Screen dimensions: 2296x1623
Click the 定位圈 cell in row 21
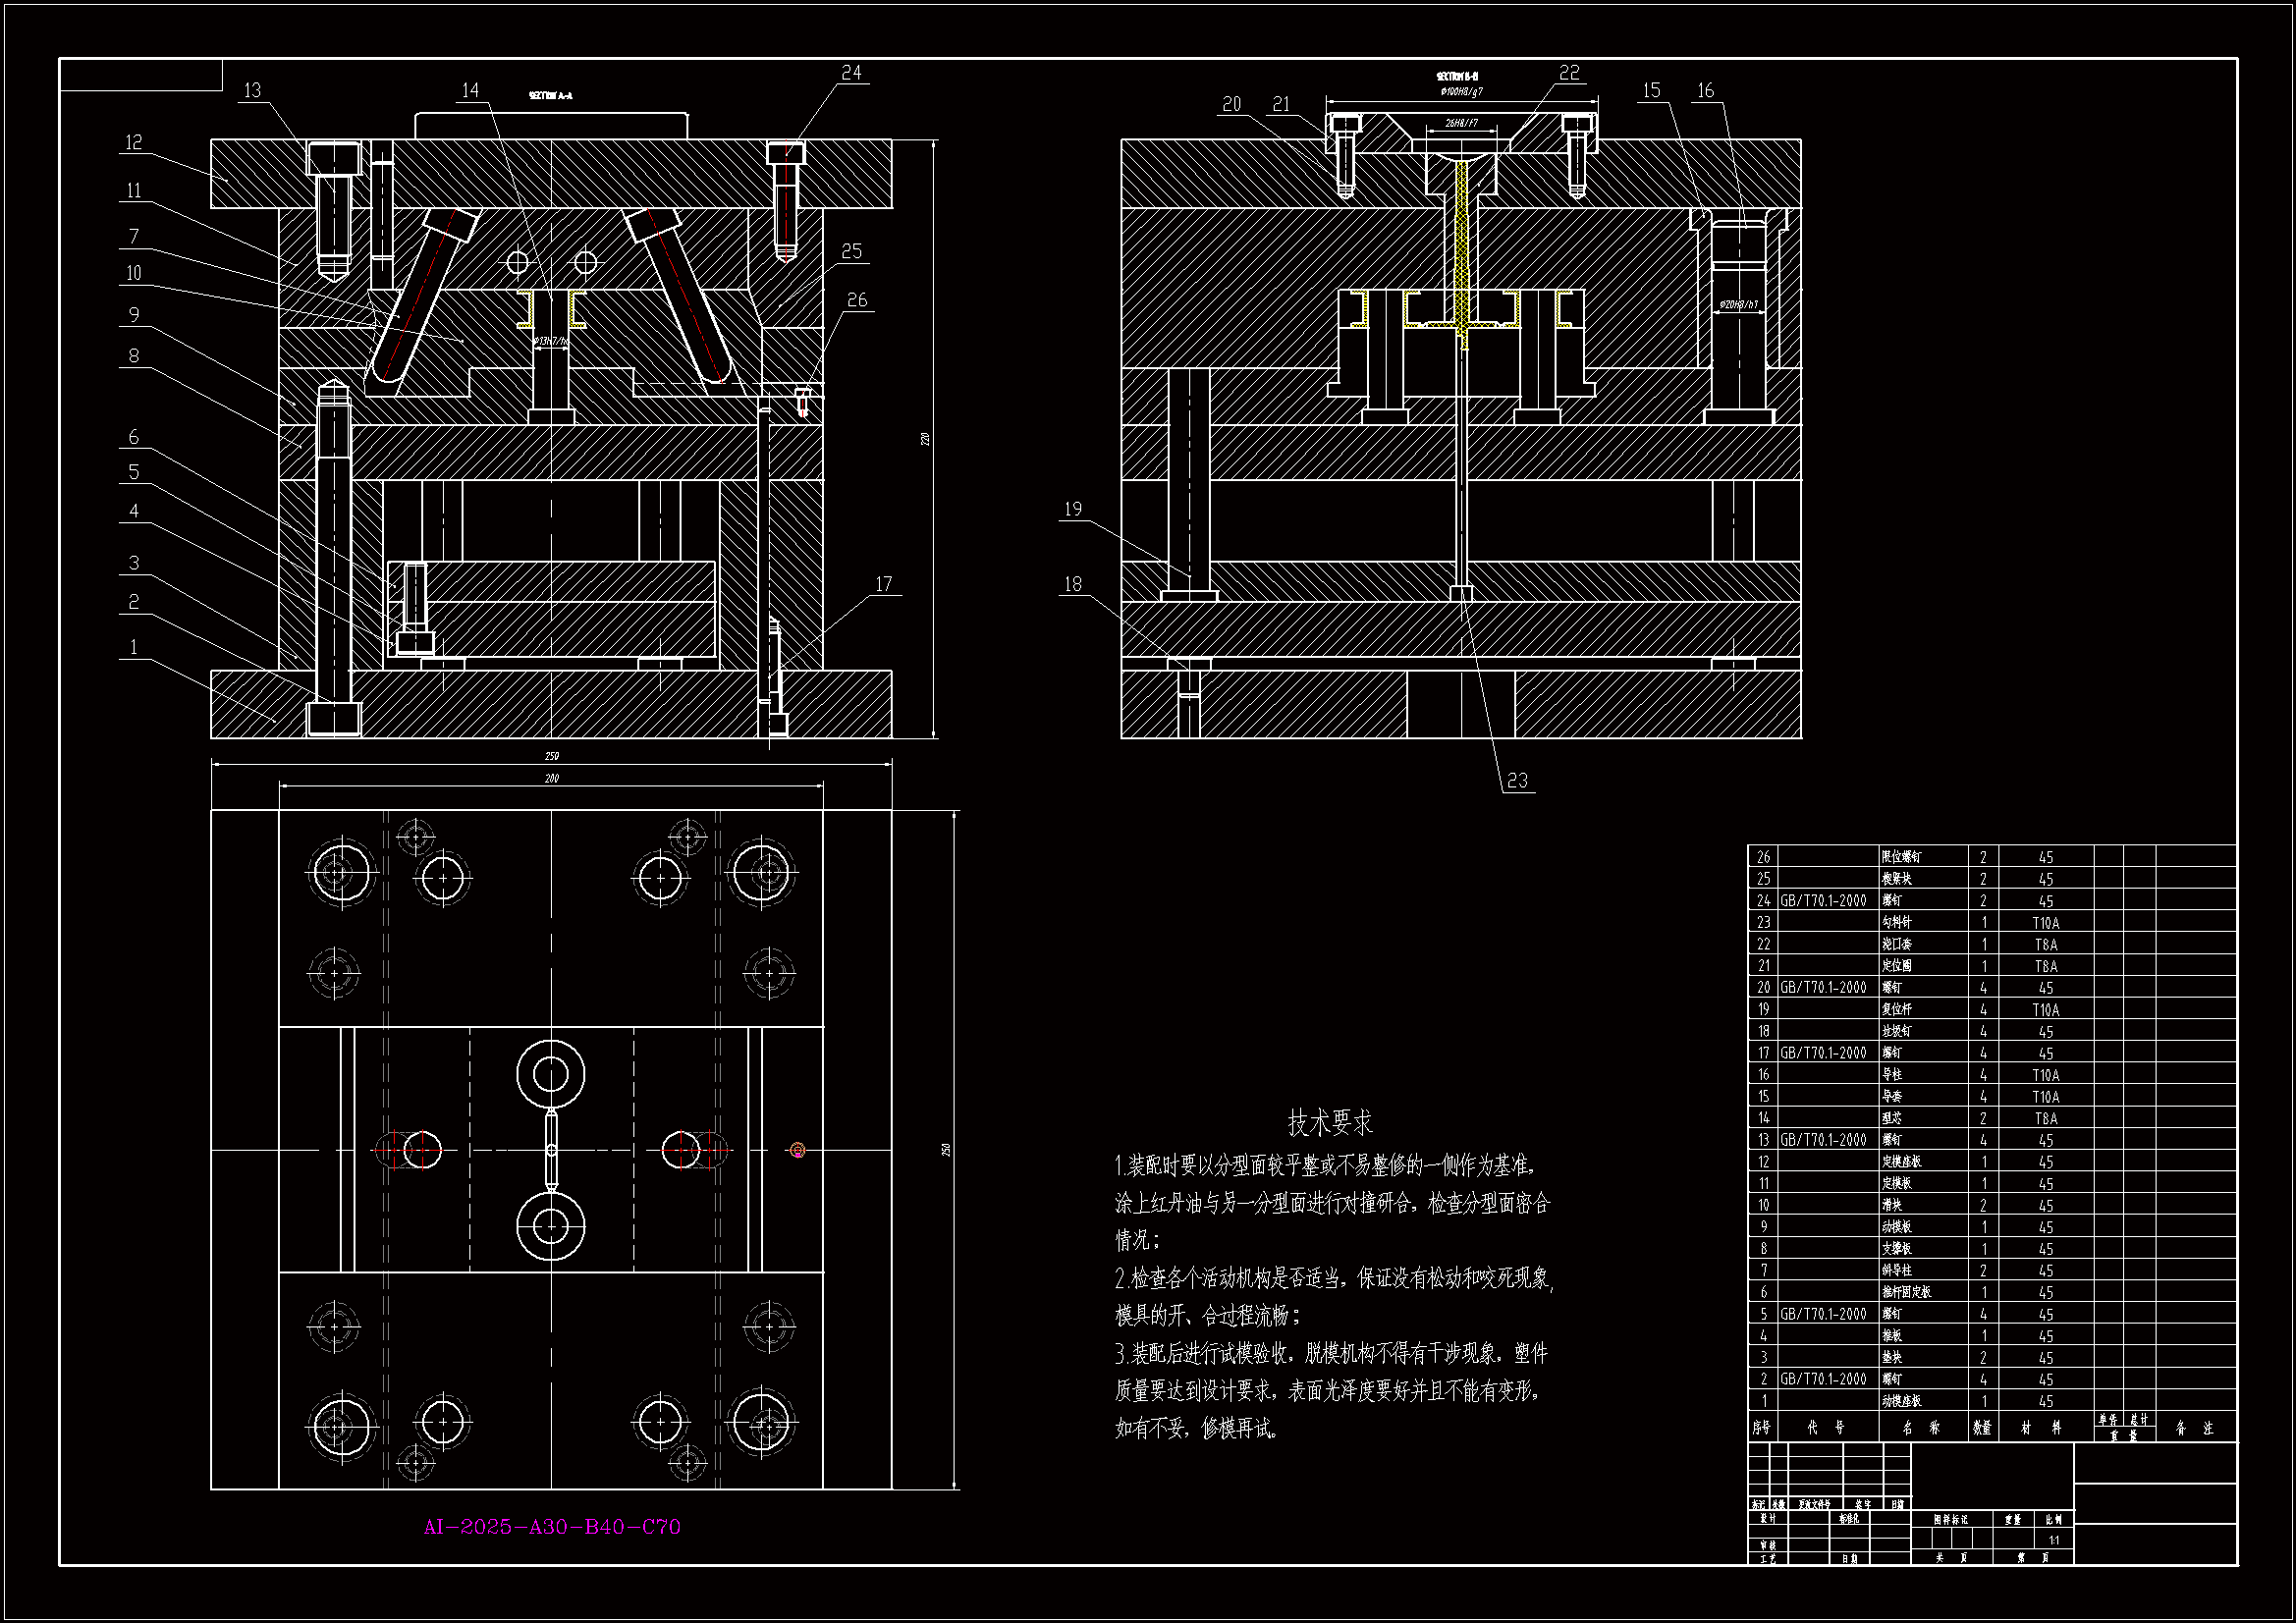1897,966
